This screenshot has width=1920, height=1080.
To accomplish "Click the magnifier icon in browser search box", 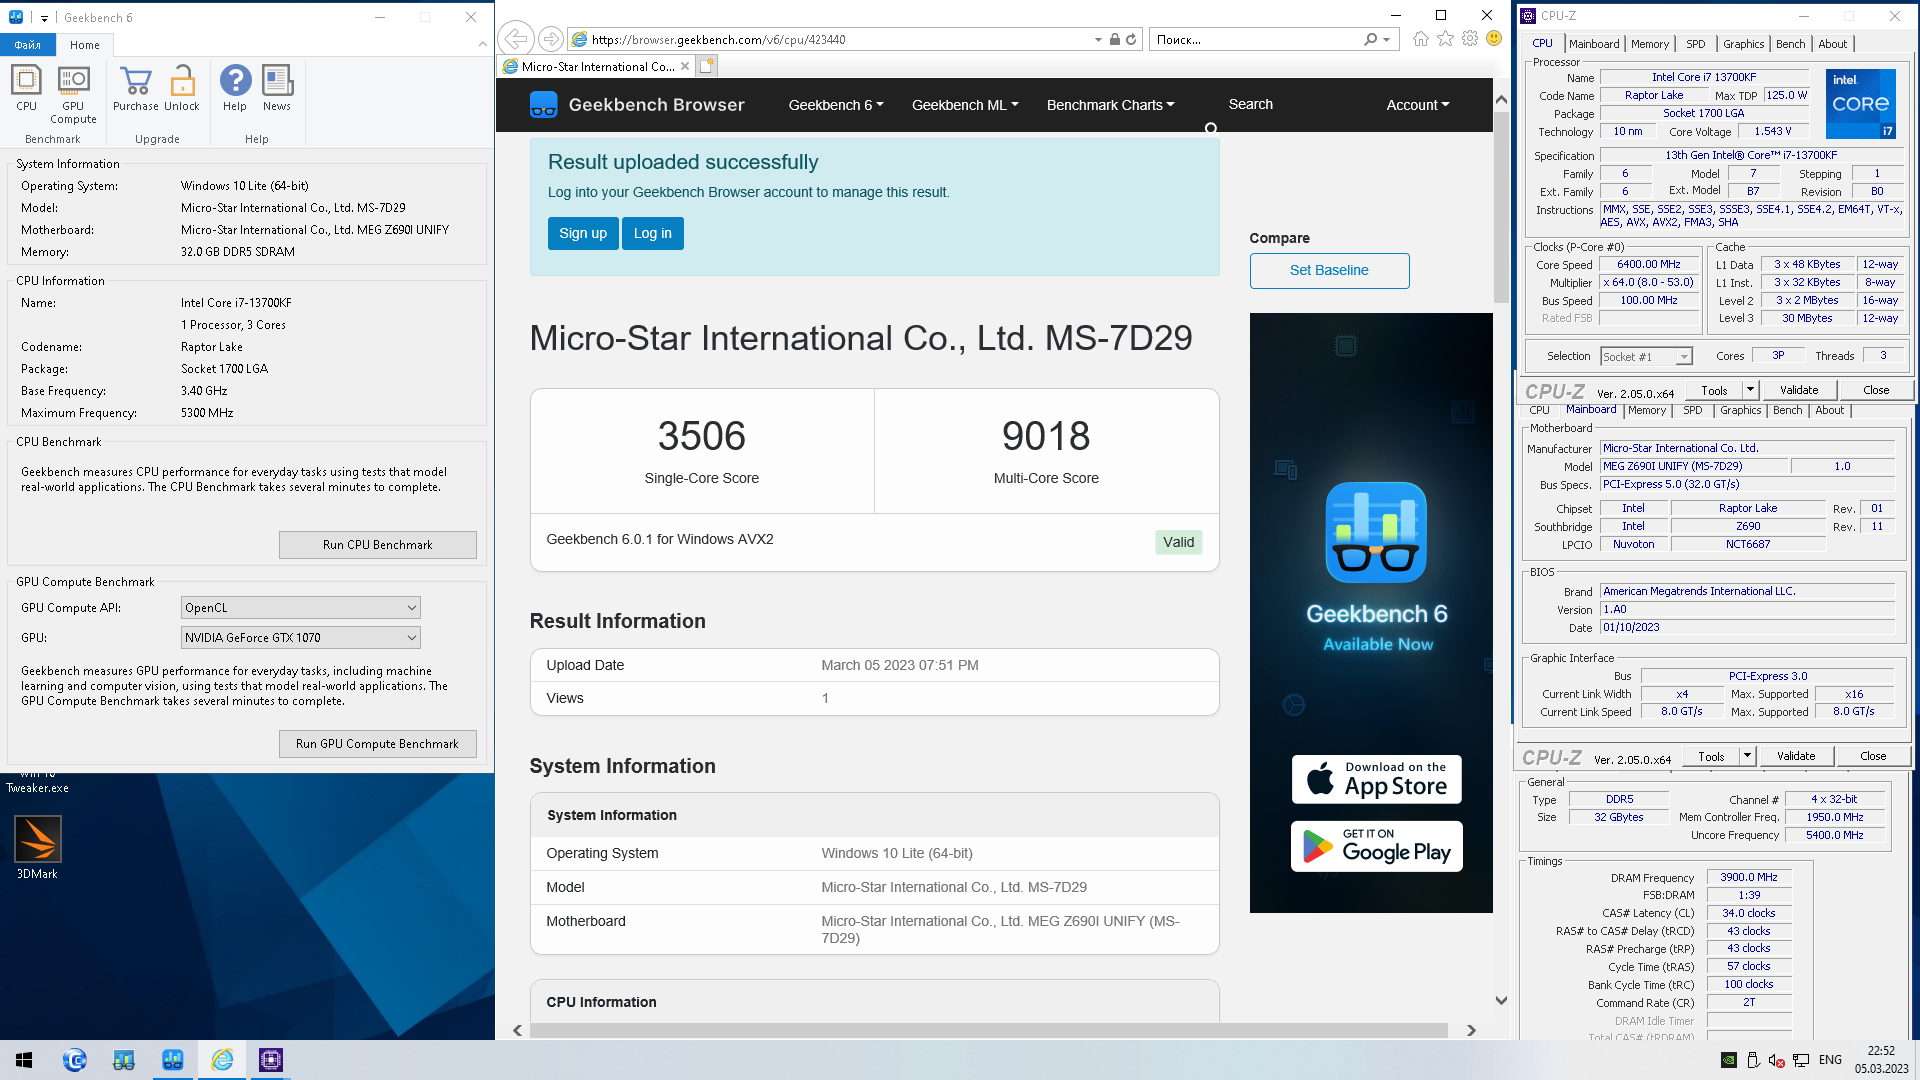I will coord(1370,39).
